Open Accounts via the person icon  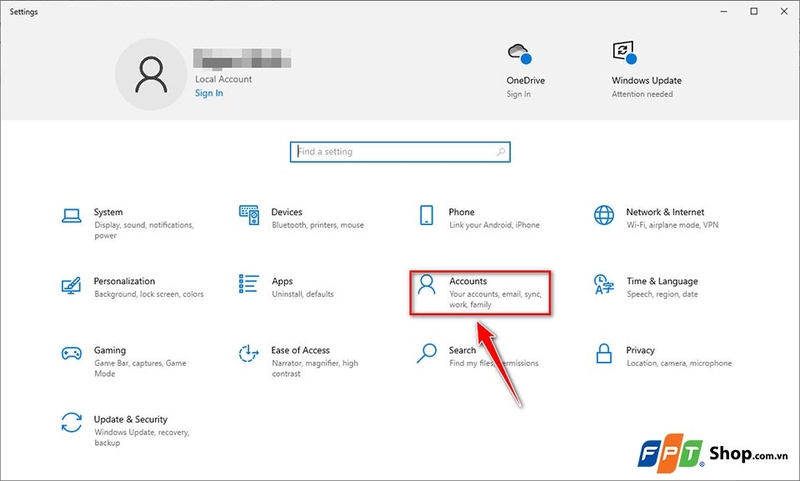point(427,286)
